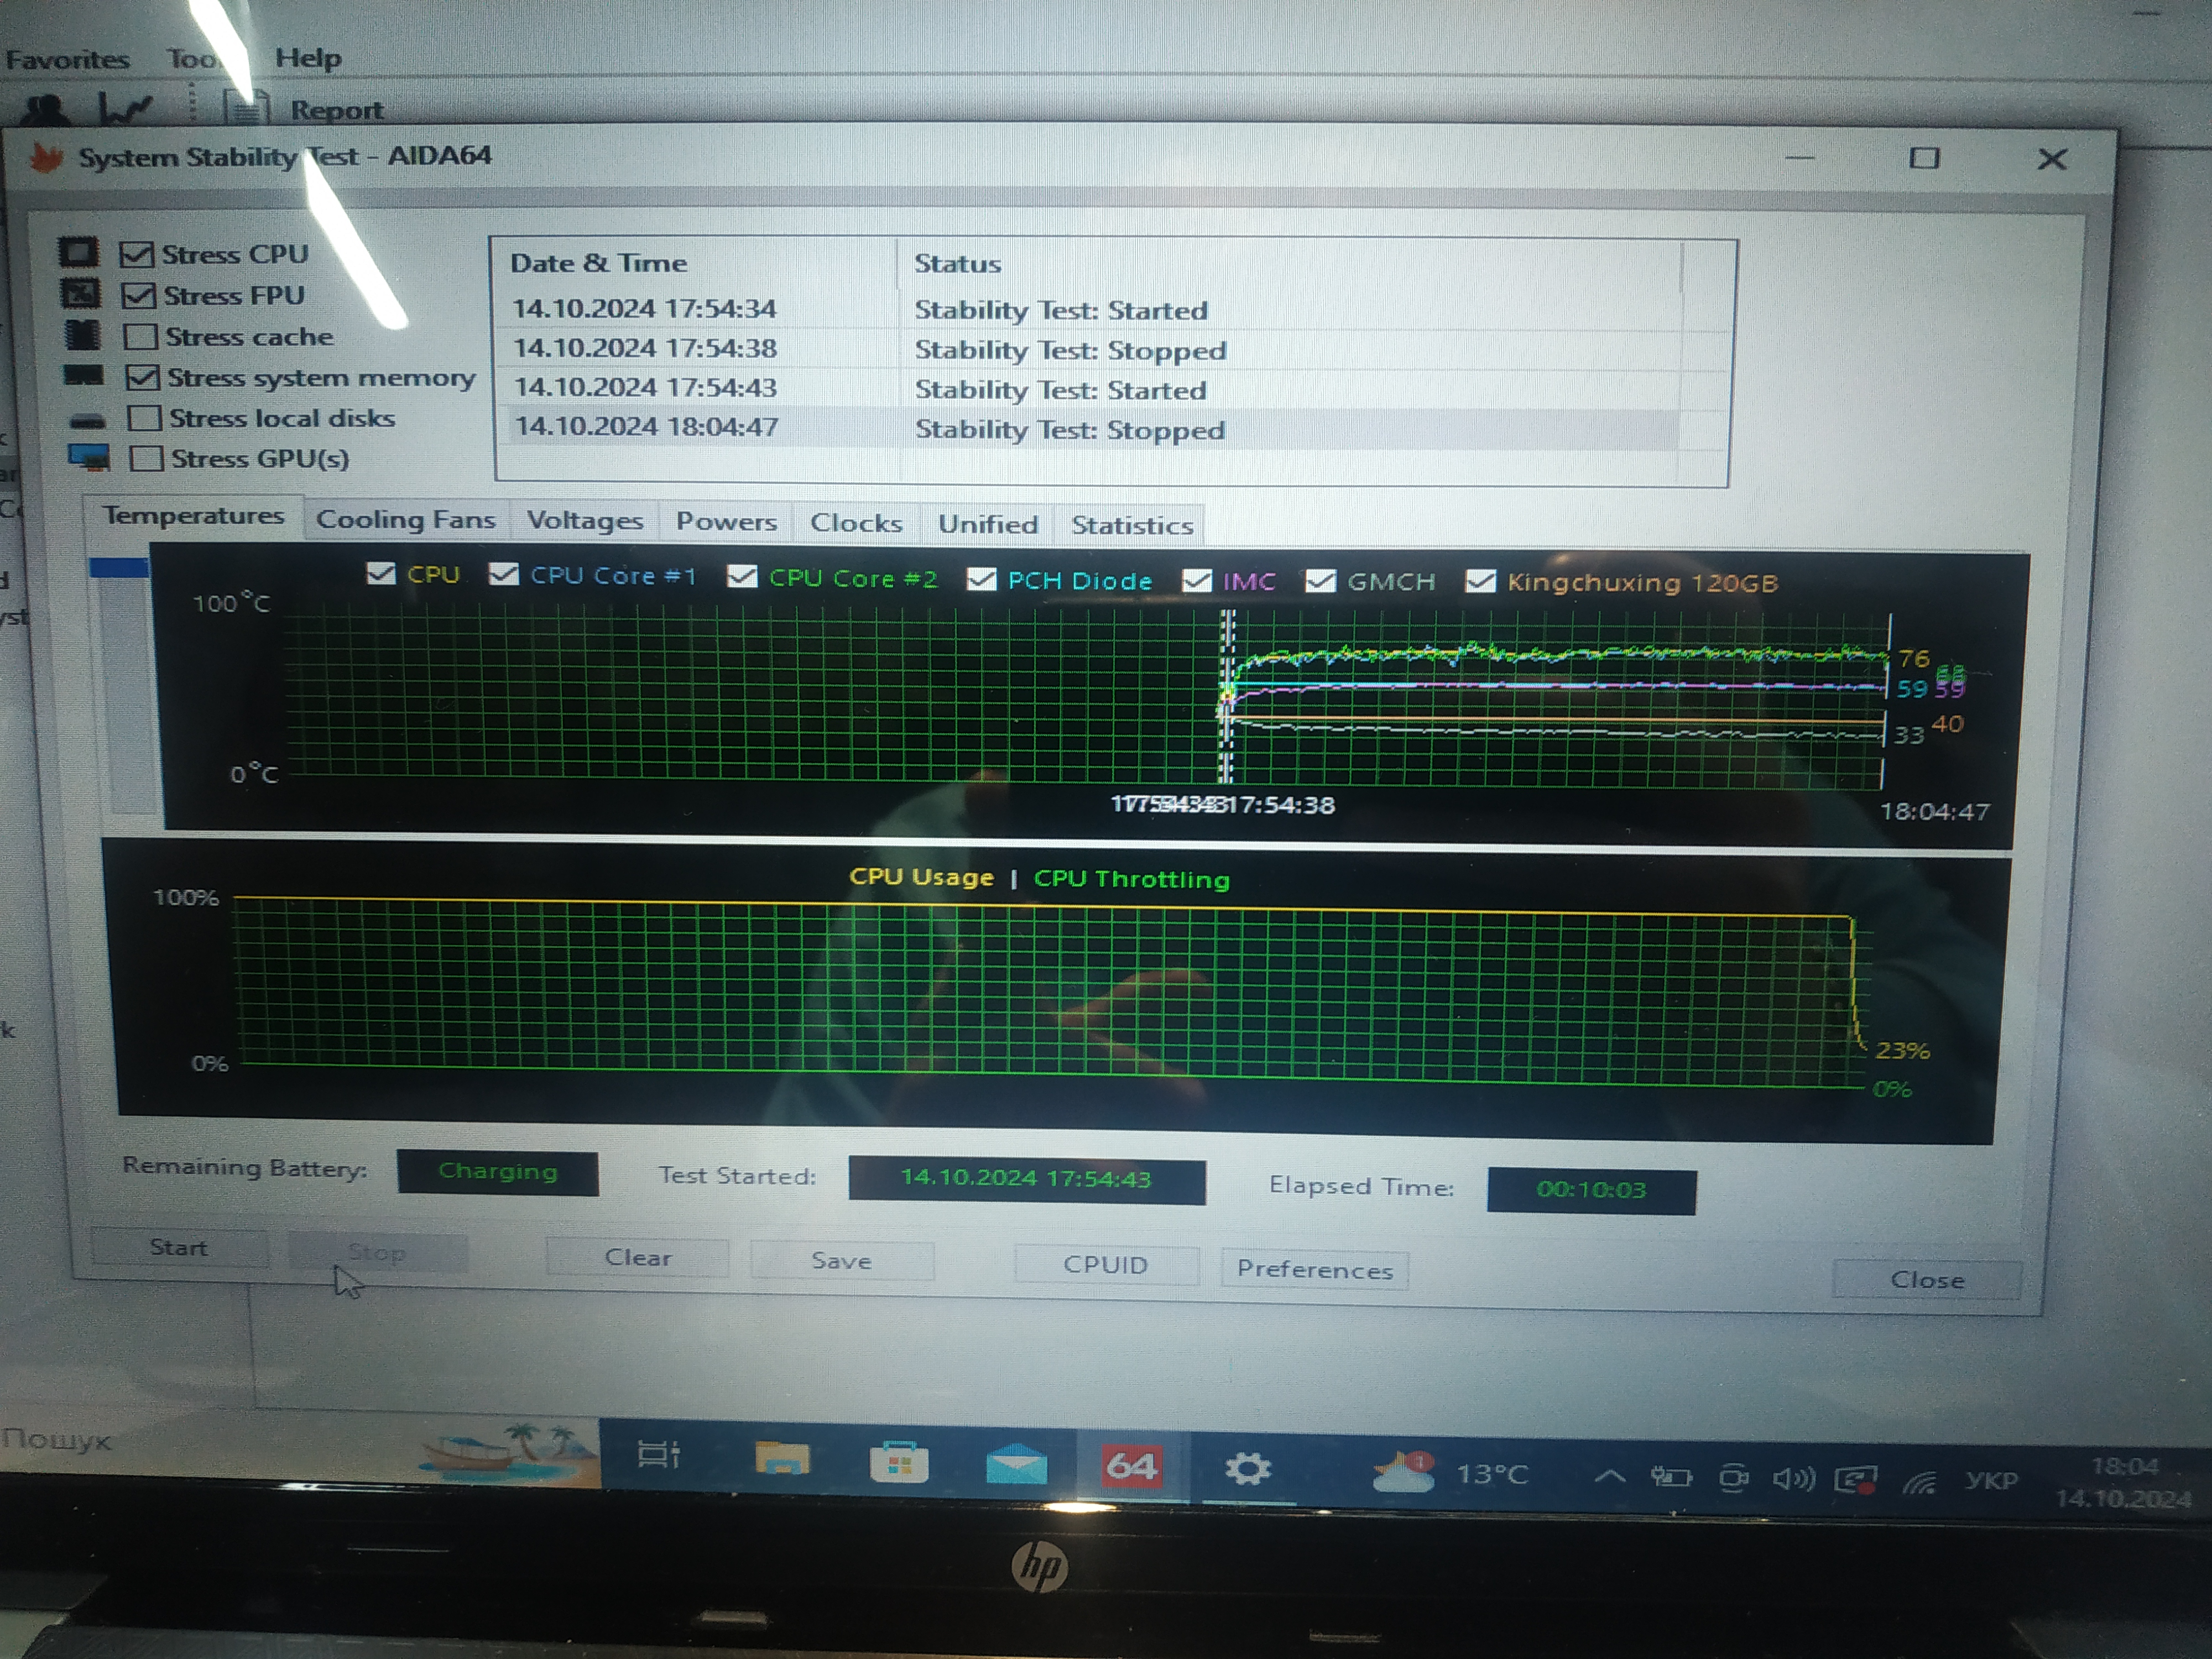Open the Unified tab
This screenshot has width=2212, height=1659.
pos(988,524)
